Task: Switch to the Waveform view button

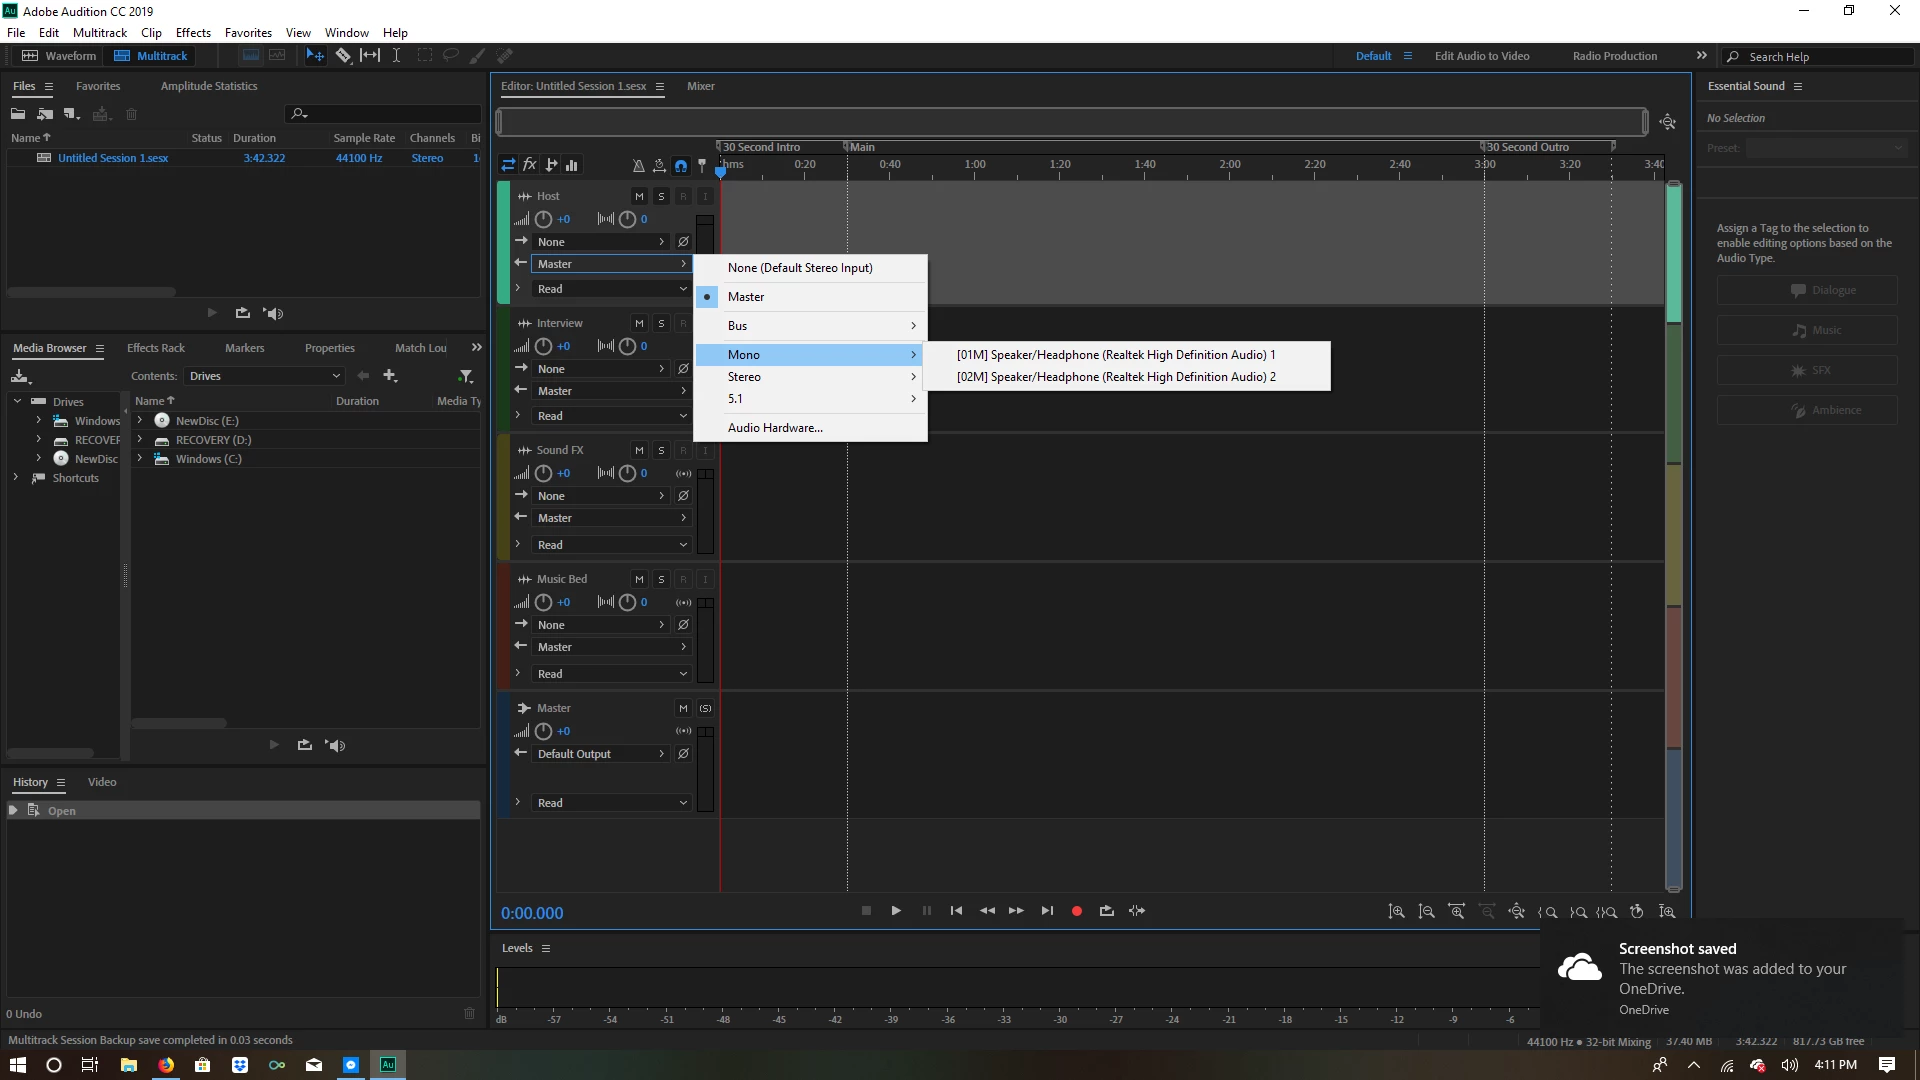Action: click(x=60, y=56)
